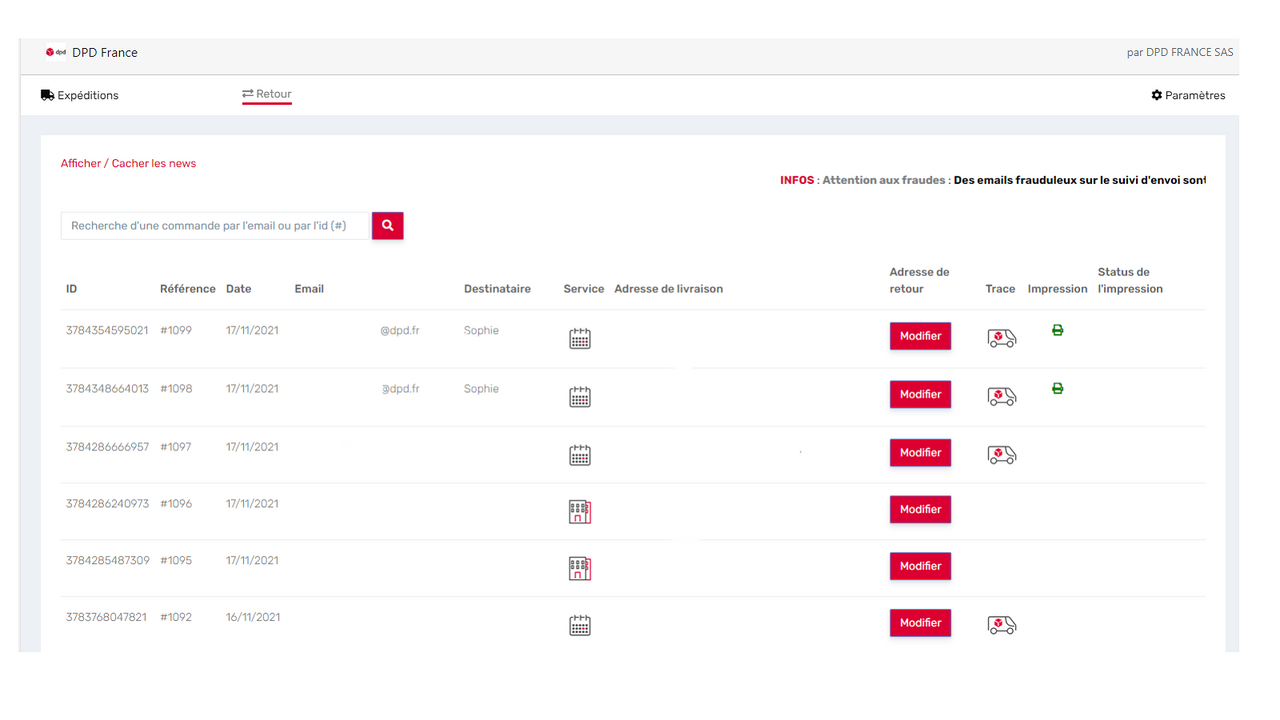Track parcel van icon for order #1098
The width and height of the screenshot is (1280, 720).
(1002, 397)
